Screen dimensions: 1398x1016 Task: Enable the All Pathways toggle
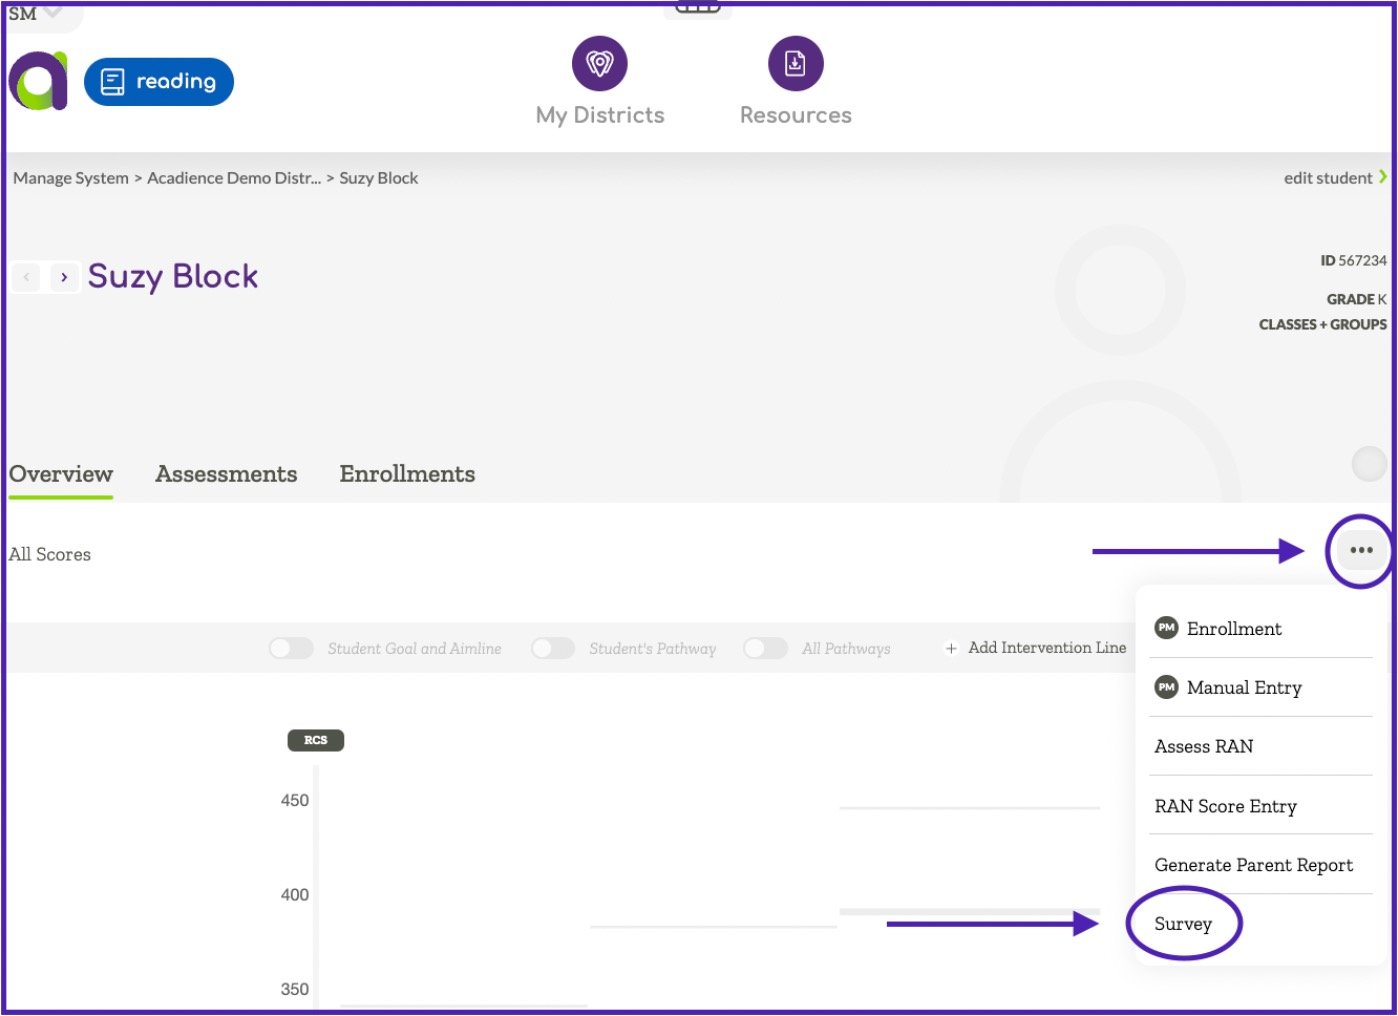(x=765, y=648)
